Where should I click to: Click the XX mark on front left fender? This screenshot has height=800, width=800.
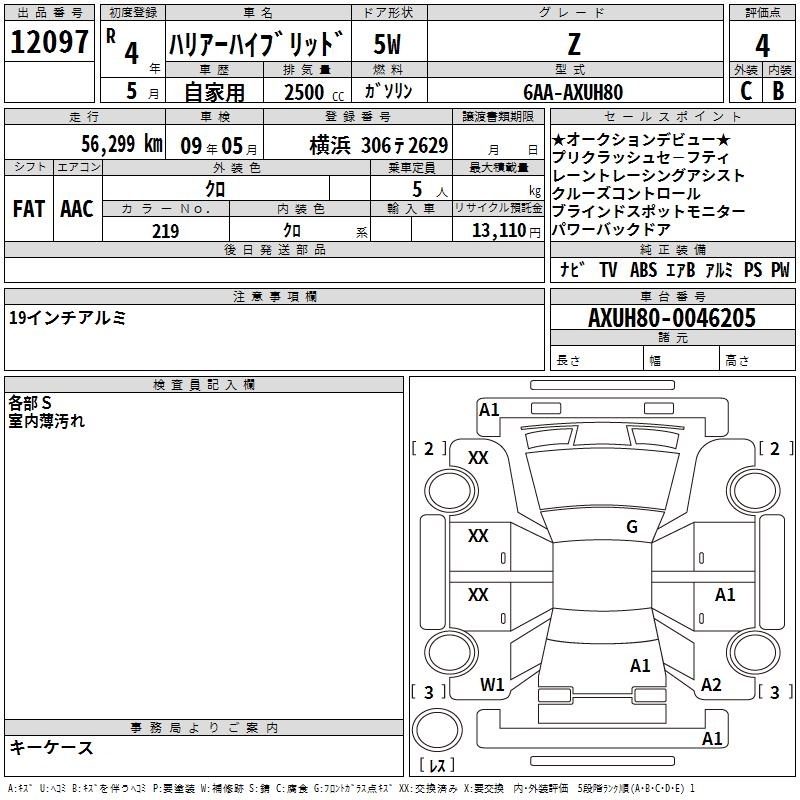478,458
